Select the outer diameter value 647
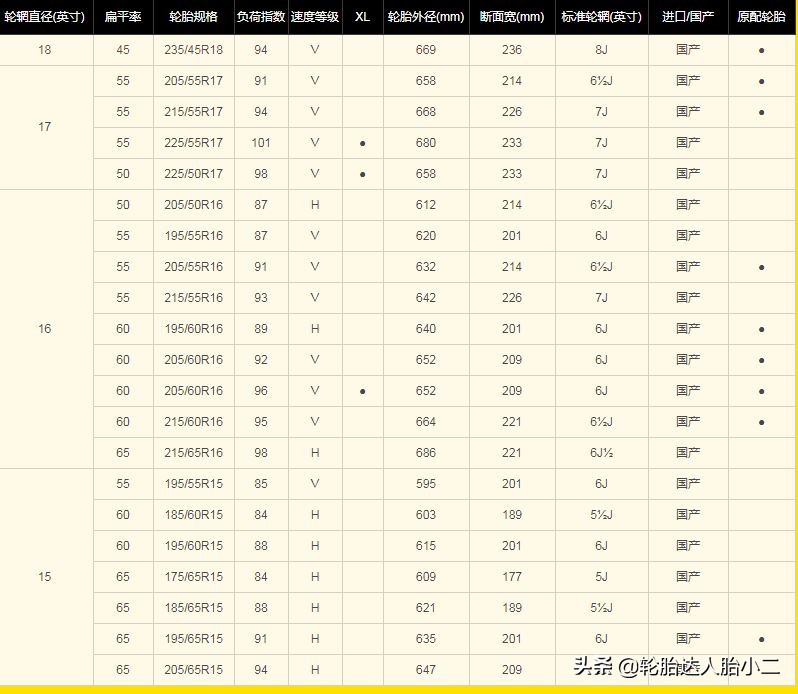This screenshot has height=694, width=798. click(x=426, y=670)
